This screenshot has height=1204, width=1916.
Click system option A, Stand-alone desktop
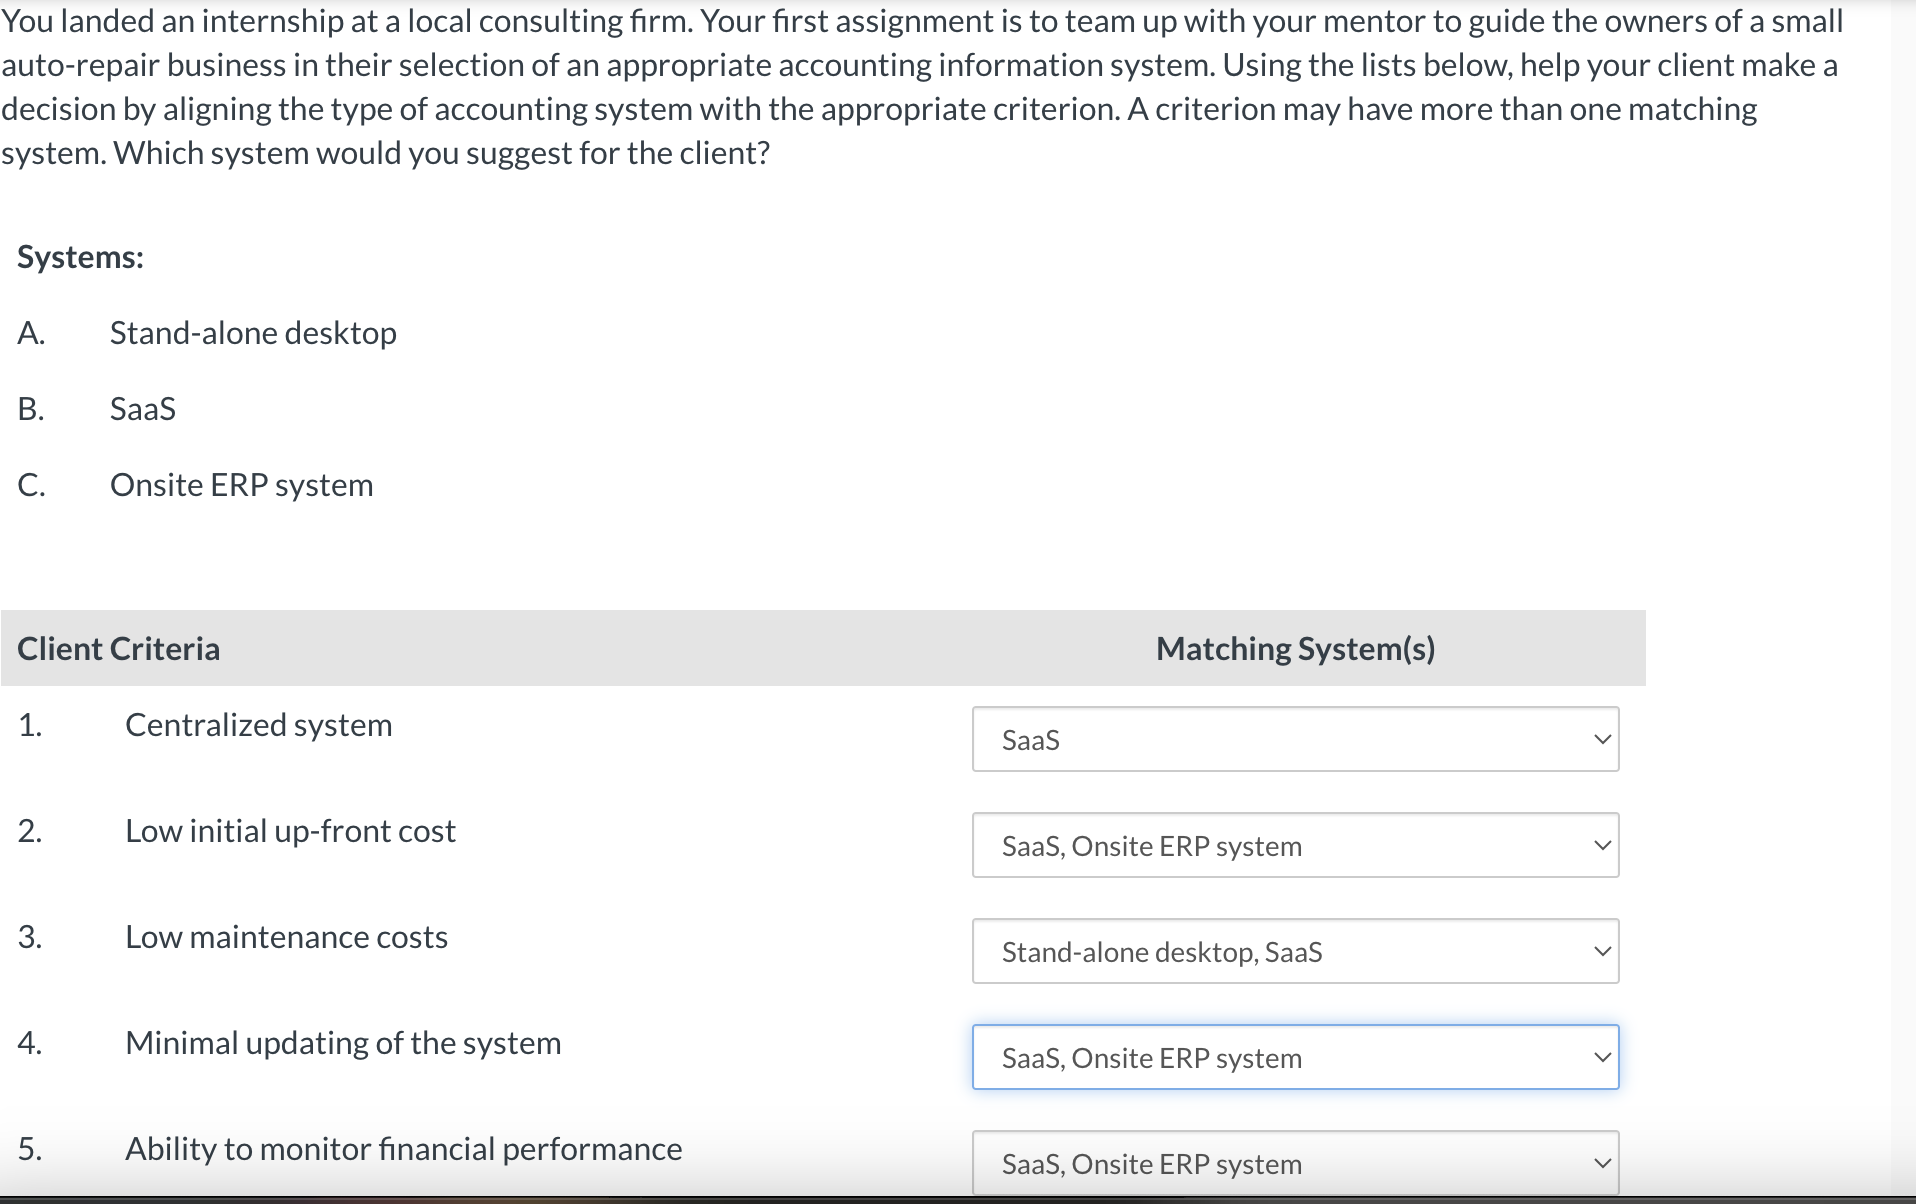coord(253,333)
